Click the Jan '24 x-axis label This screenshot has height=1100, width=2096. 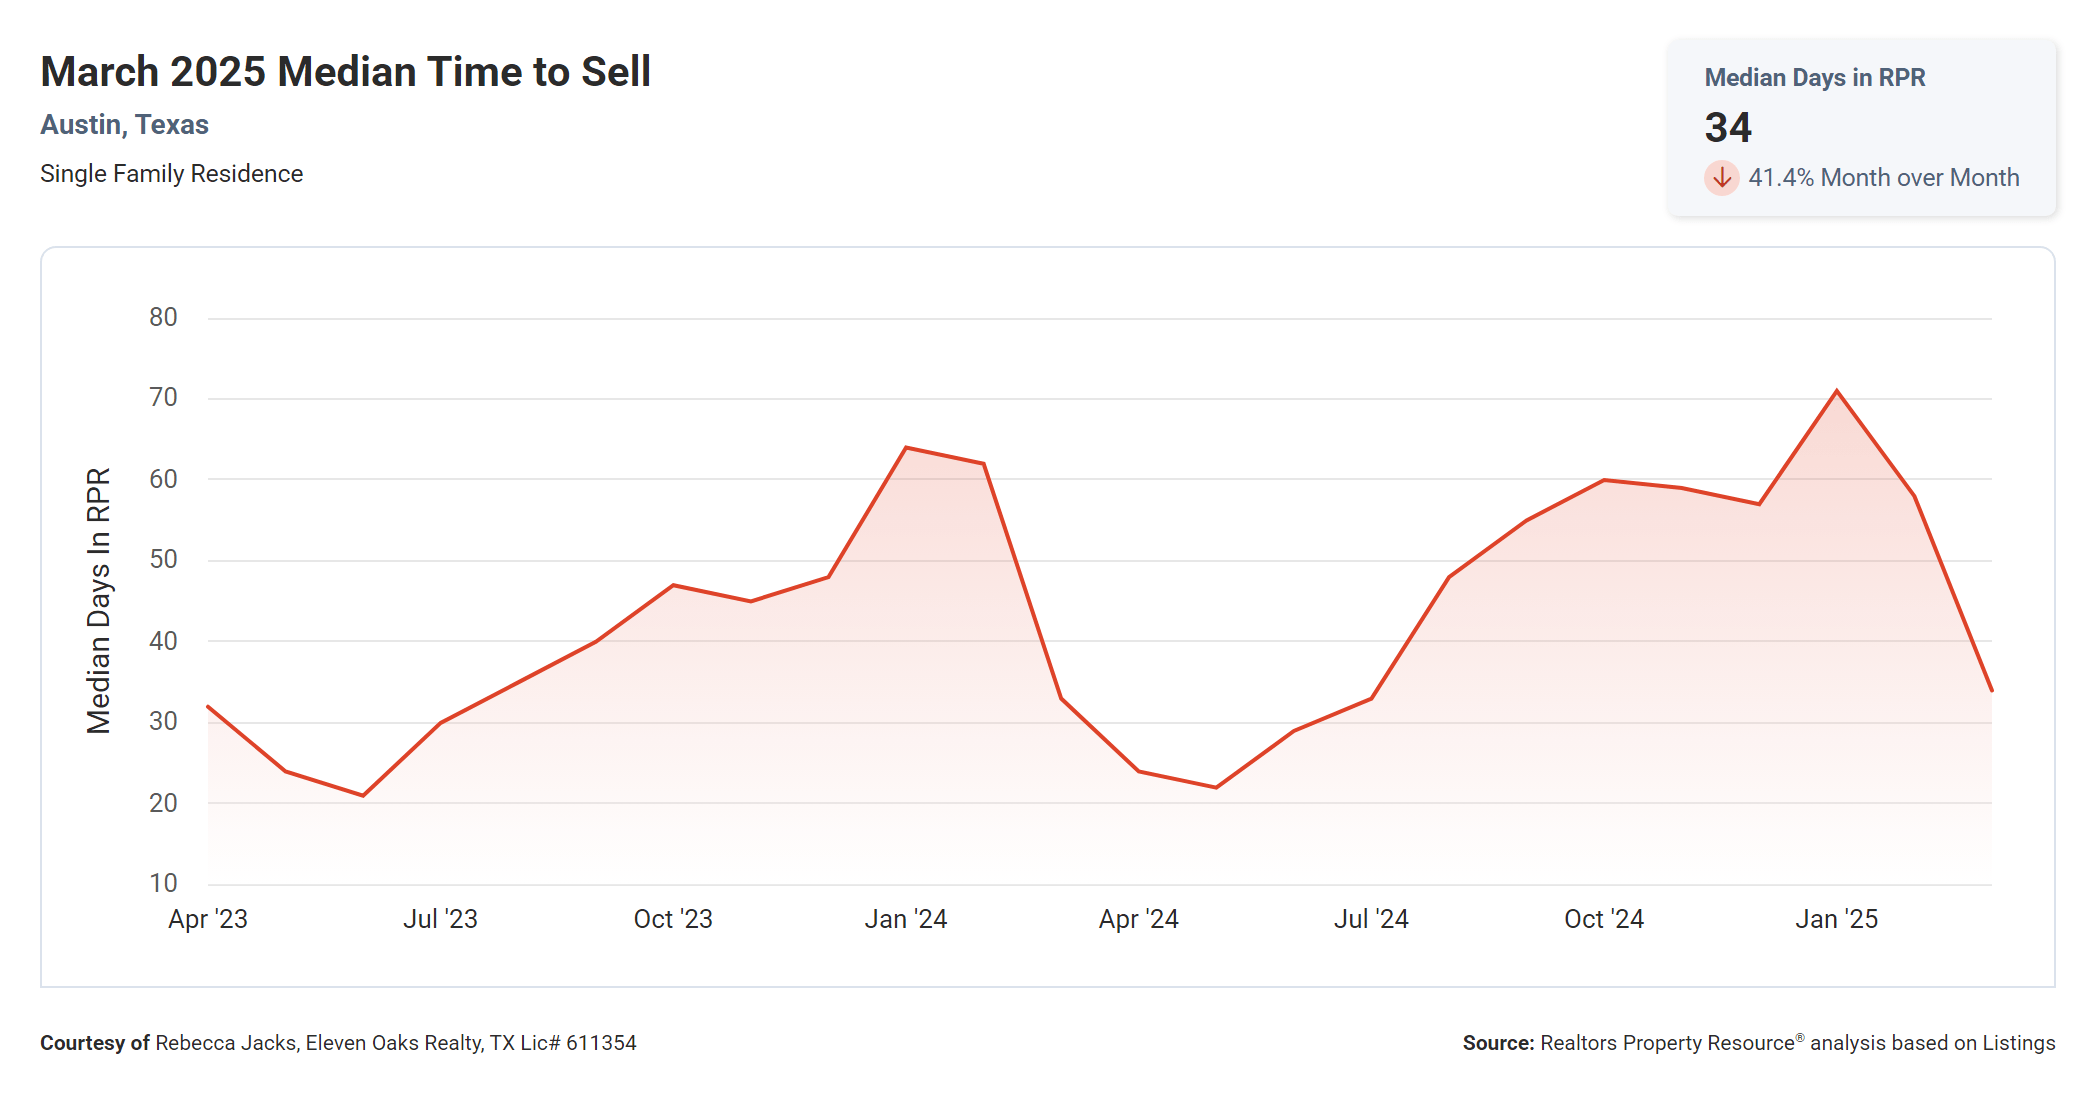tap(905, 919)
